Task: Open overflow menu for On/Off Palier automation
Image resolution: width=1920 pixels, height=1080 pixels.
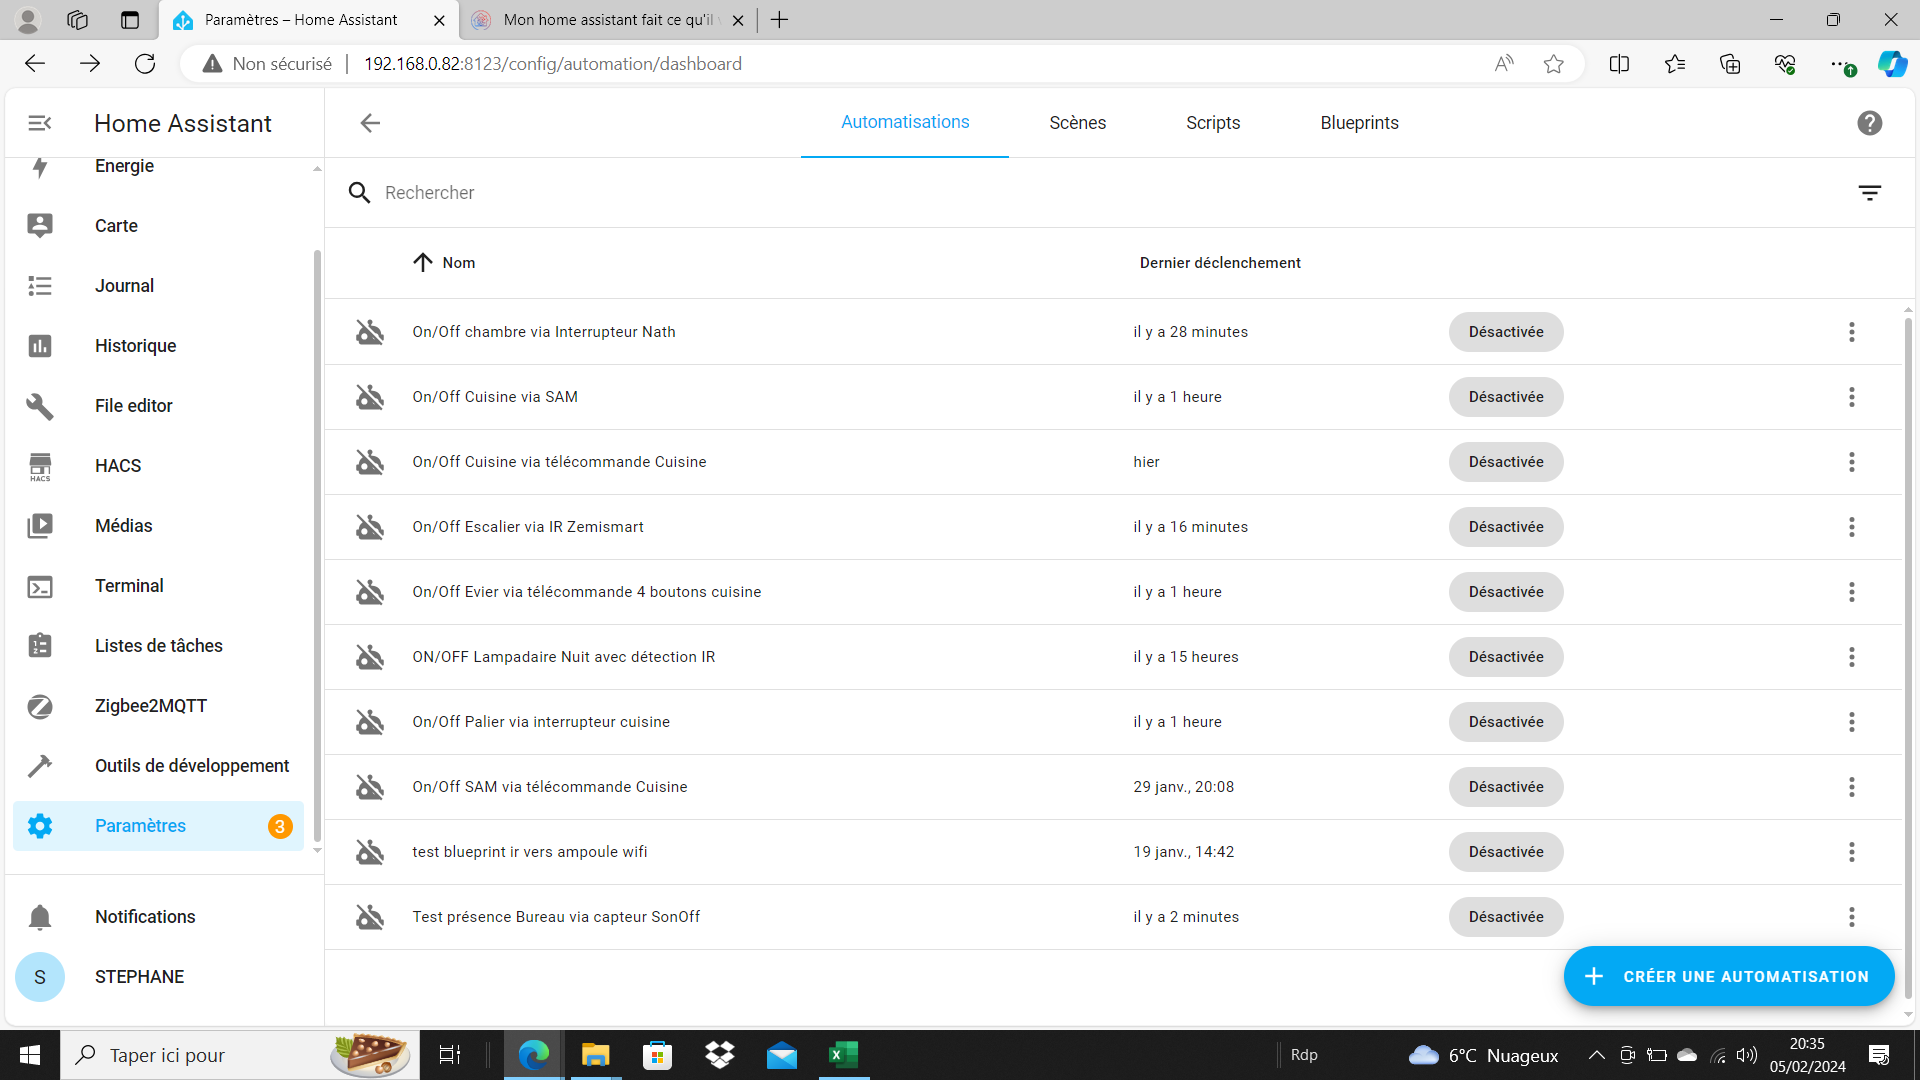Action: 1851,722
